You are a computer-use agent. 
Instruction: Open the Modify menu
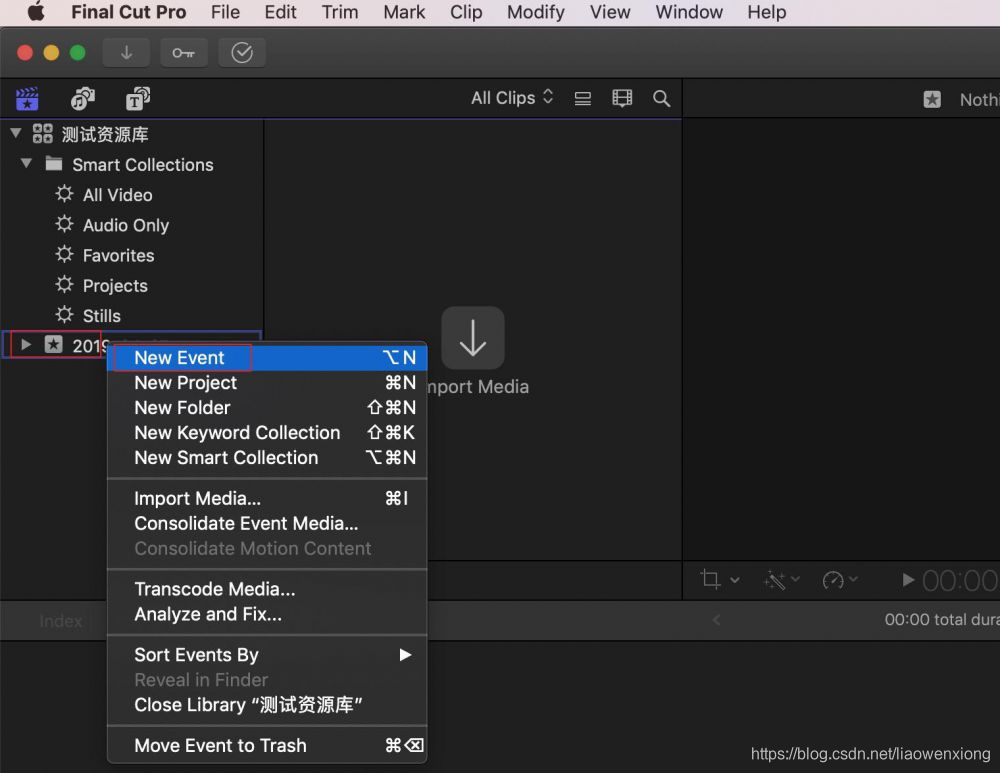[x=536, y=12]
